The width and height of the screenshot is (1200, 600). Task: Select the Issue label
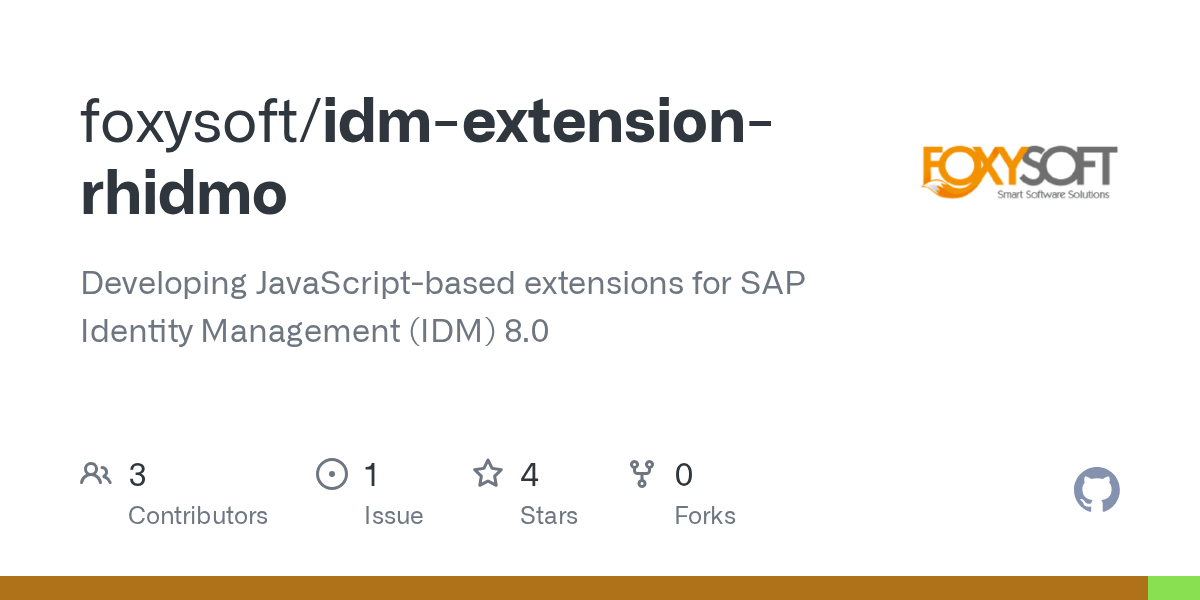click(393, 516)
